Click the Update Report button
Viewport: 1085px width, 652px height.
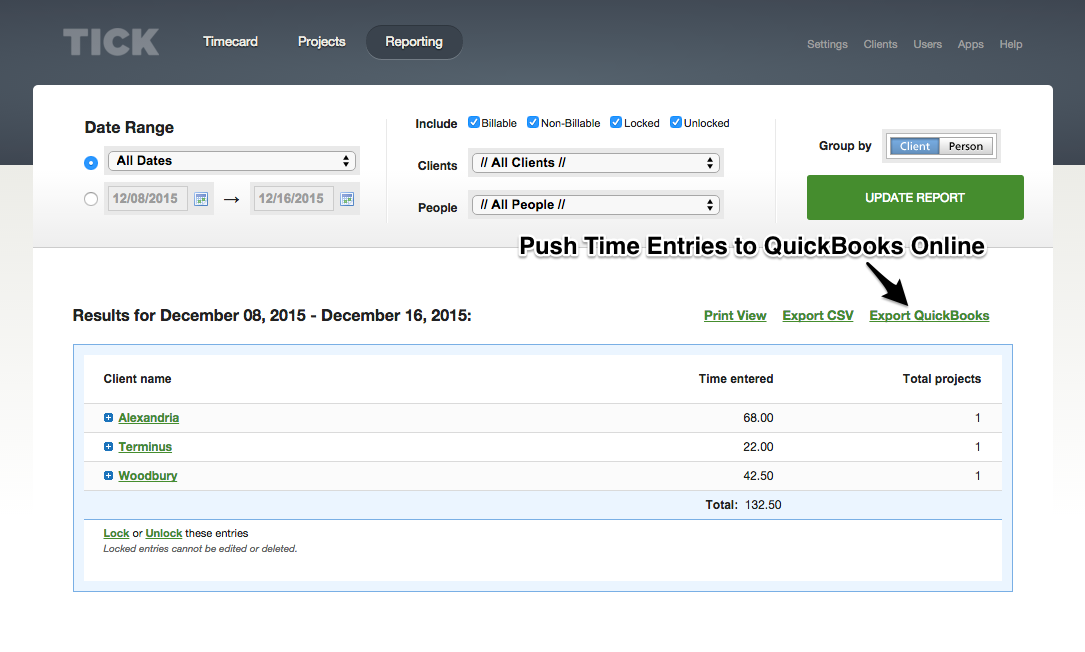coord(914,197)
